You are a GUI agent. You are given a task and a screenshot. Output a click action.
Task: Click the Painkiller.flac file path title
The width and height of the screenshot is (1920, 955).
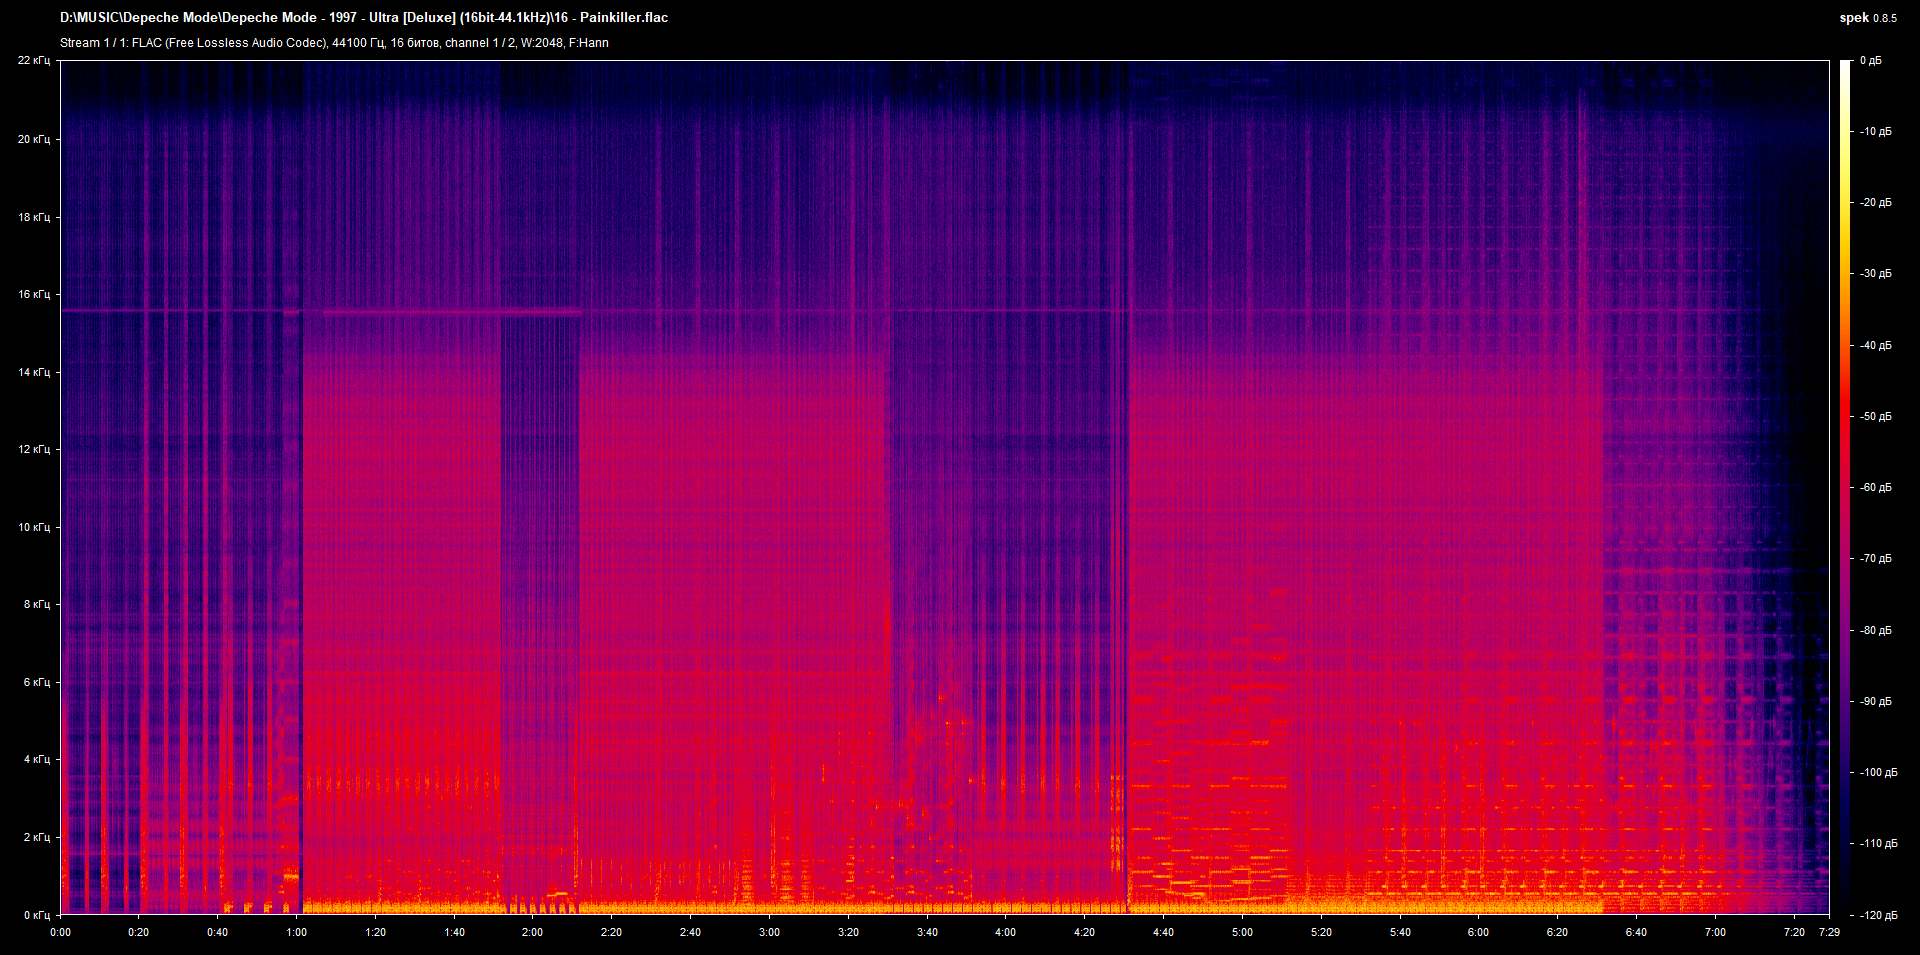[364, 18]
